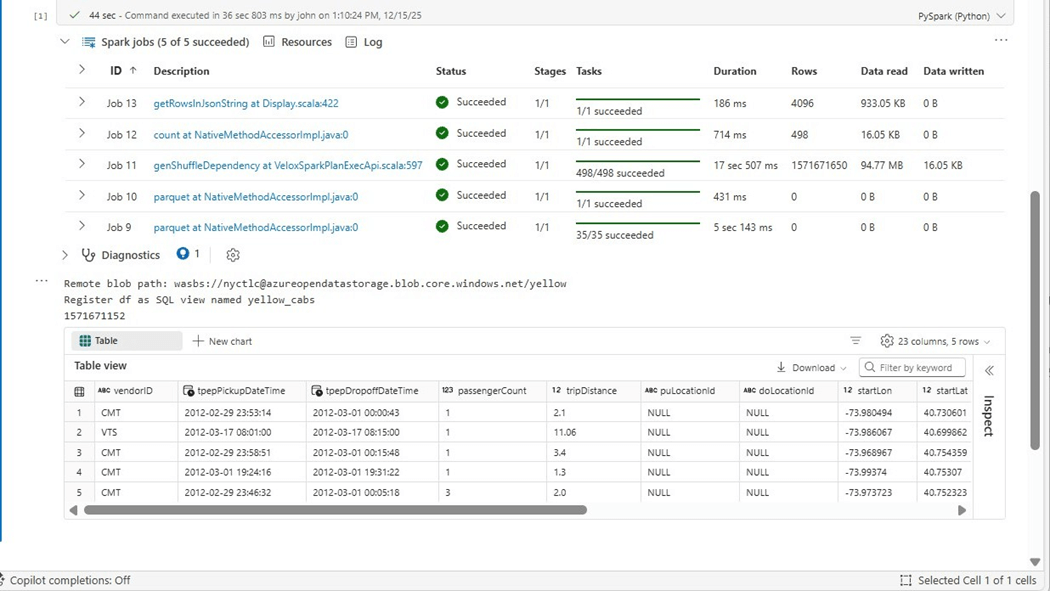This screenshot has width=1050, height=591.
Task: Toggle Copilot completions in status bar
Action: click(68, 580)
